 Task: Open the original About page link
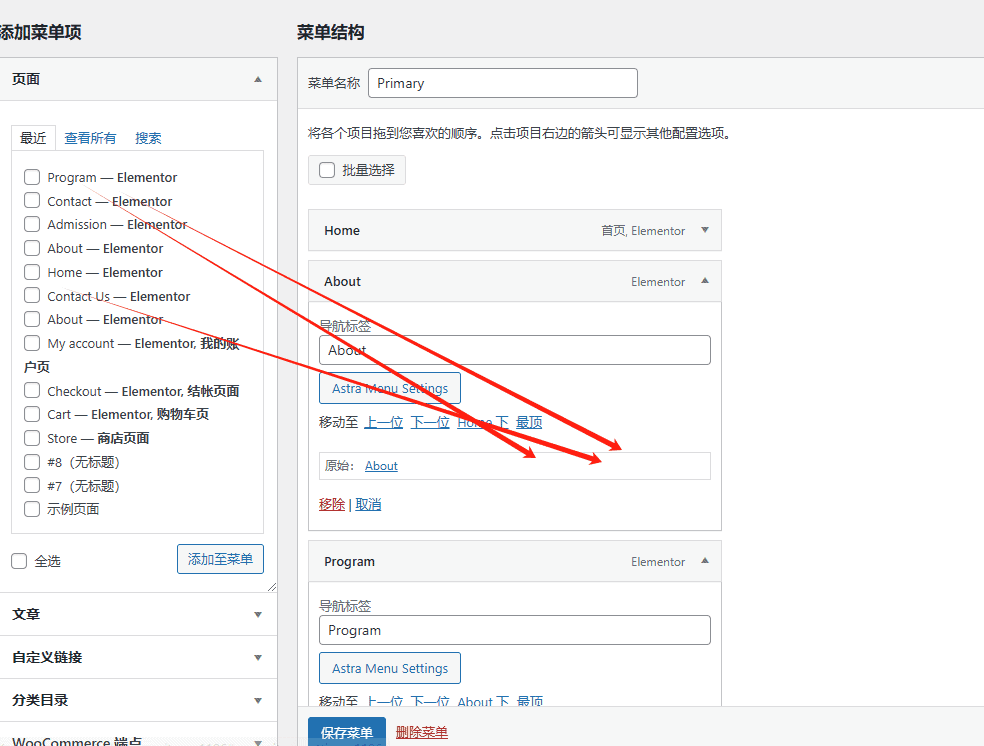[x=381, y=466]
